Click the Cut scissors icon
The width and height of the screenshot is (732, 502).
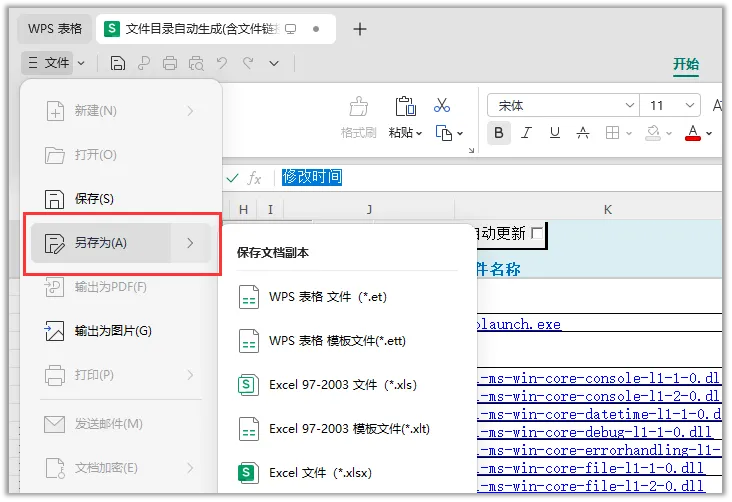442,106
